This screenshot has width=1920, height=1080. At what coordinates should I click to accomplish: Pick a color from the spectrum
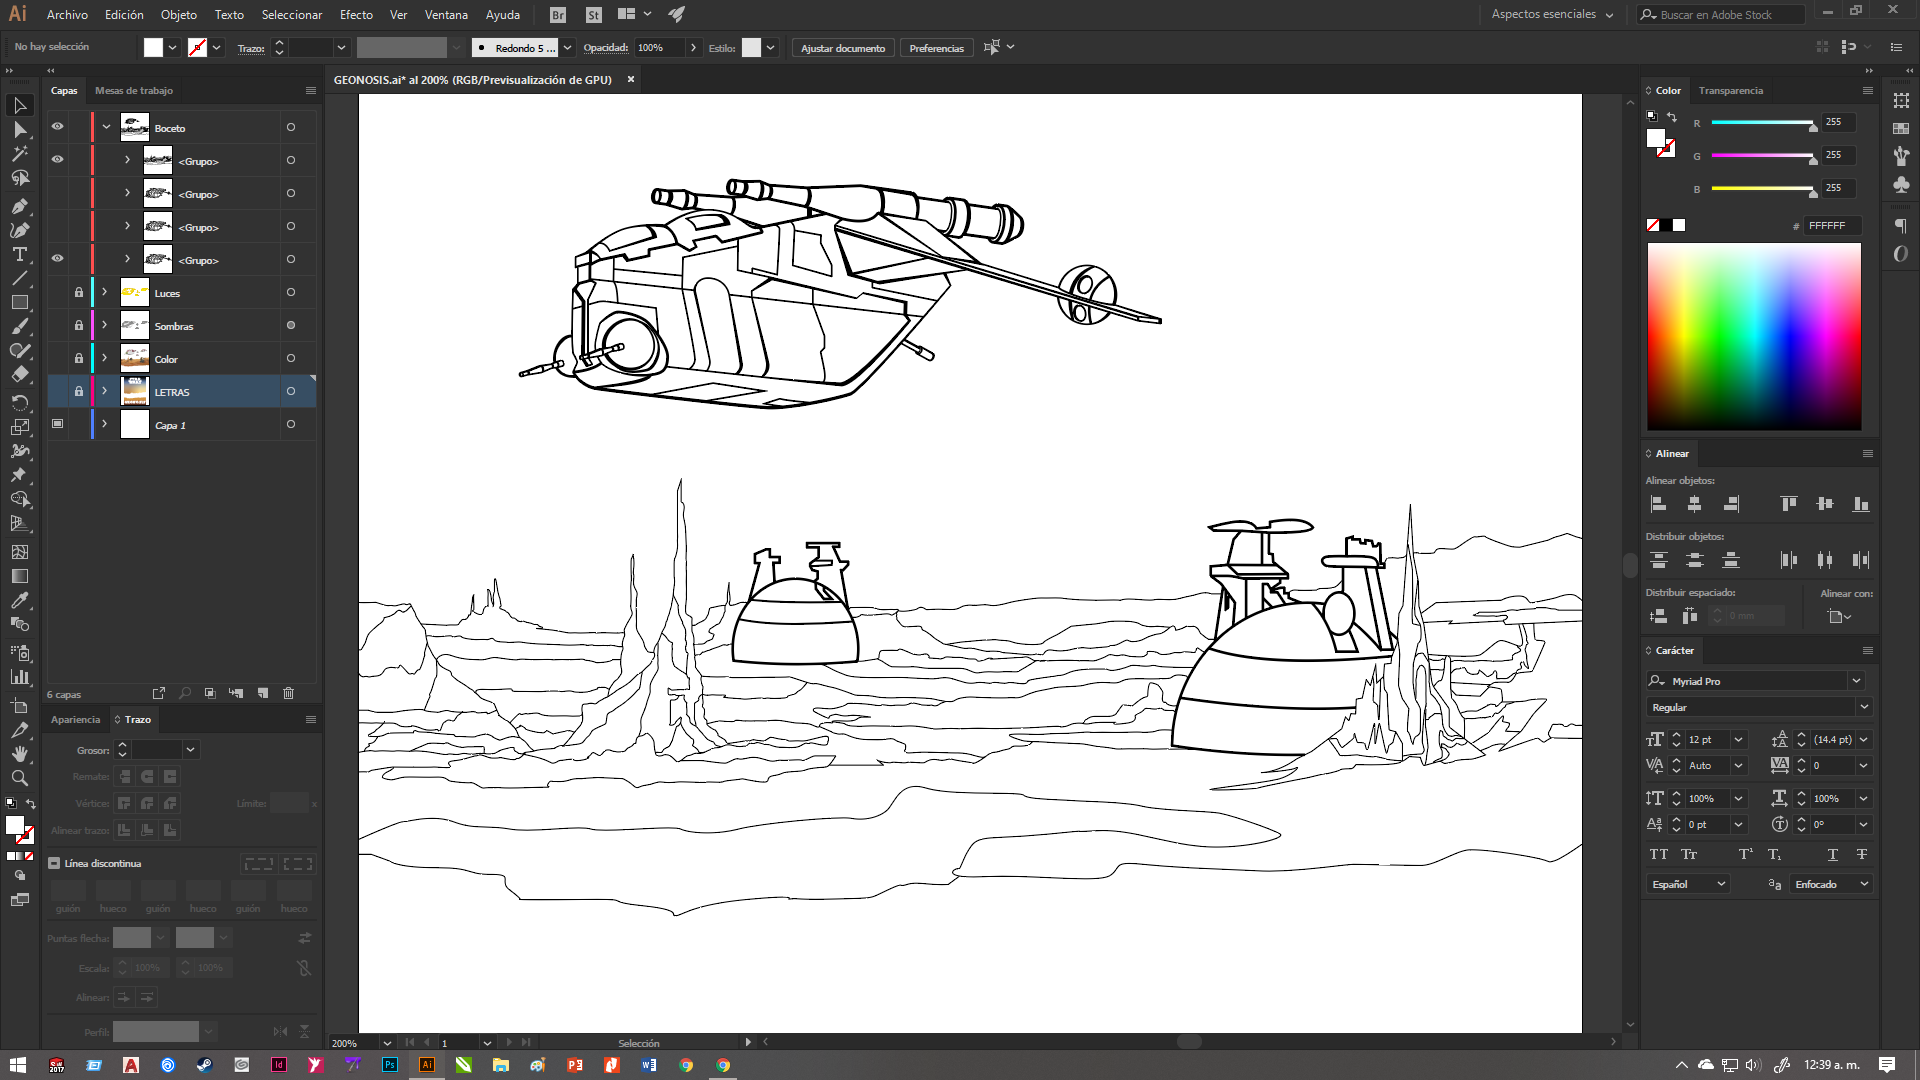click(1754, 336)
